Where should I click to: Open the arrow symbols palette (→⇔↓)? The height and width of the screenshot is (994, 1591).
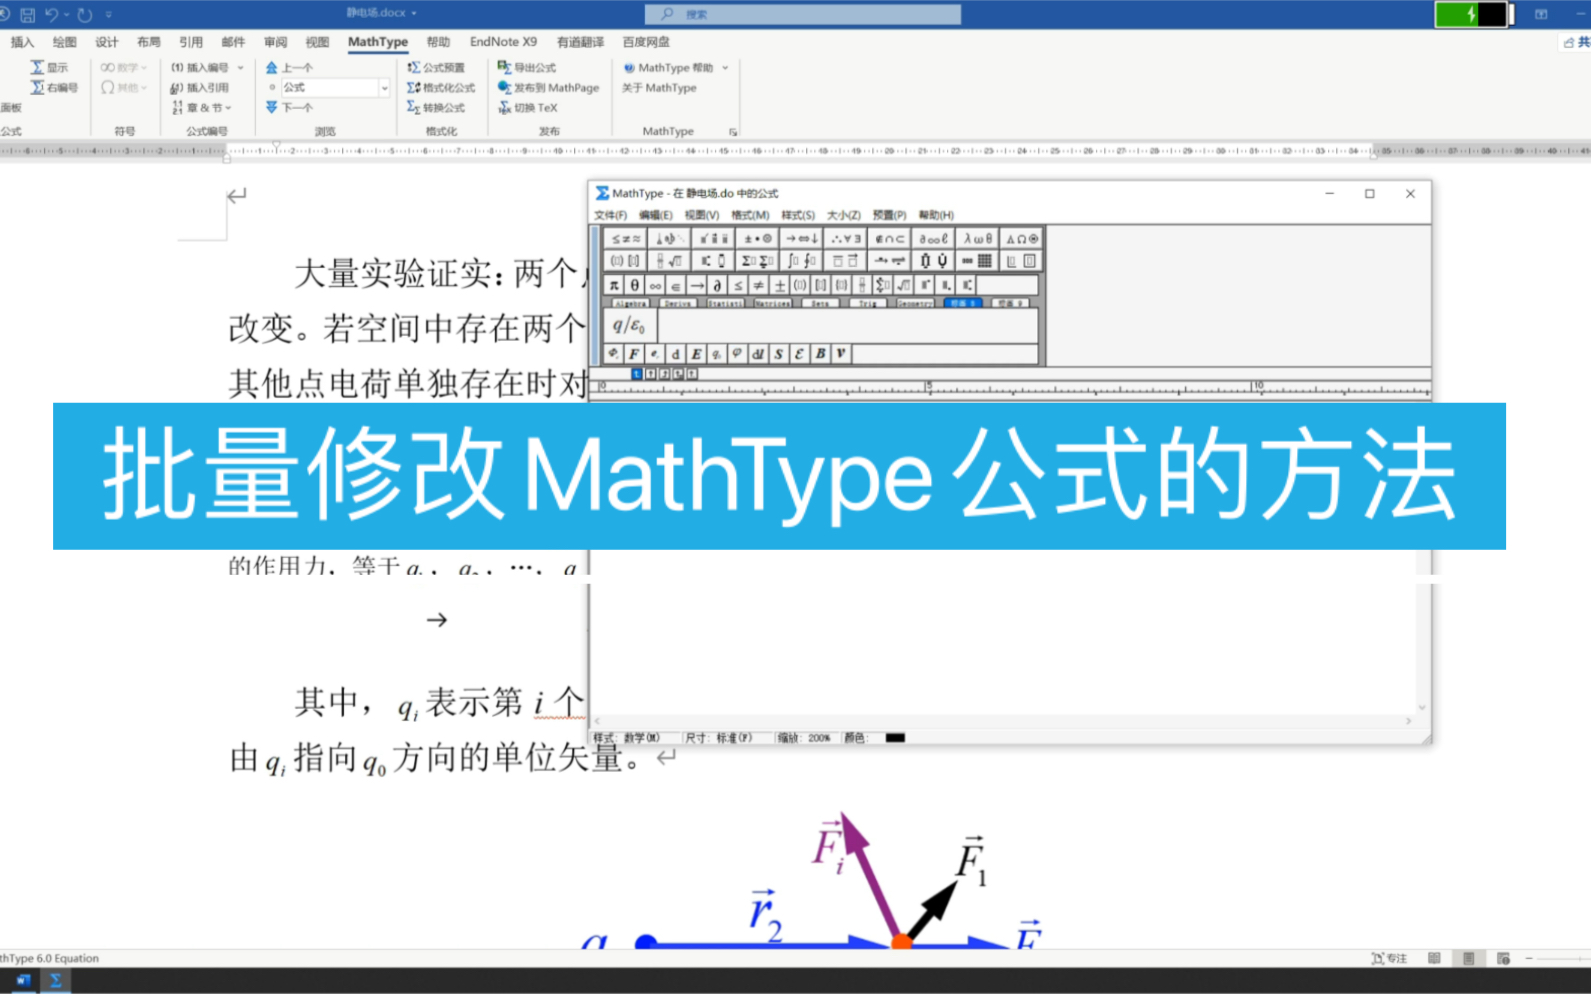click(x=801, y=239)
